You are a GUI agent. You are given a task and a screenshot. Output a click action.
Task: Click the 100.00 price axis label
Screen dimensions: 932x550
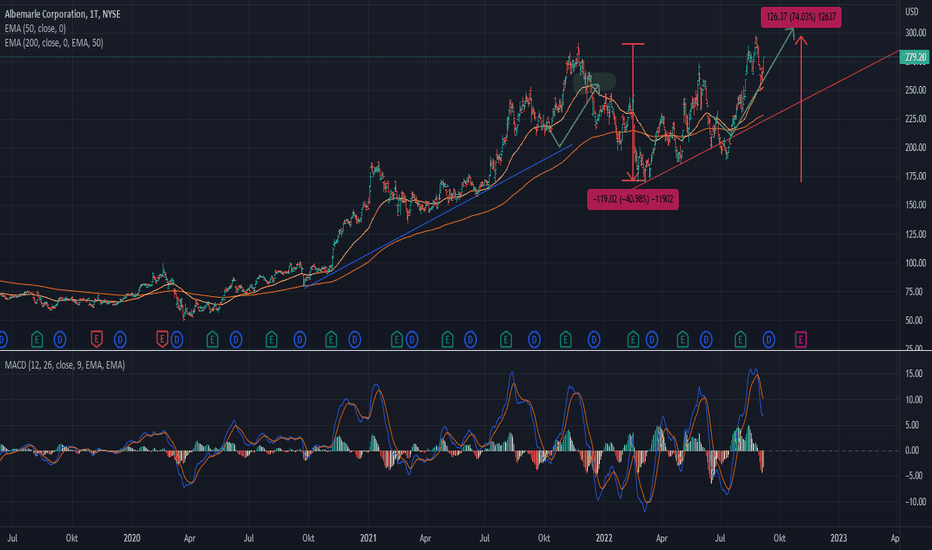coord(915,263)
